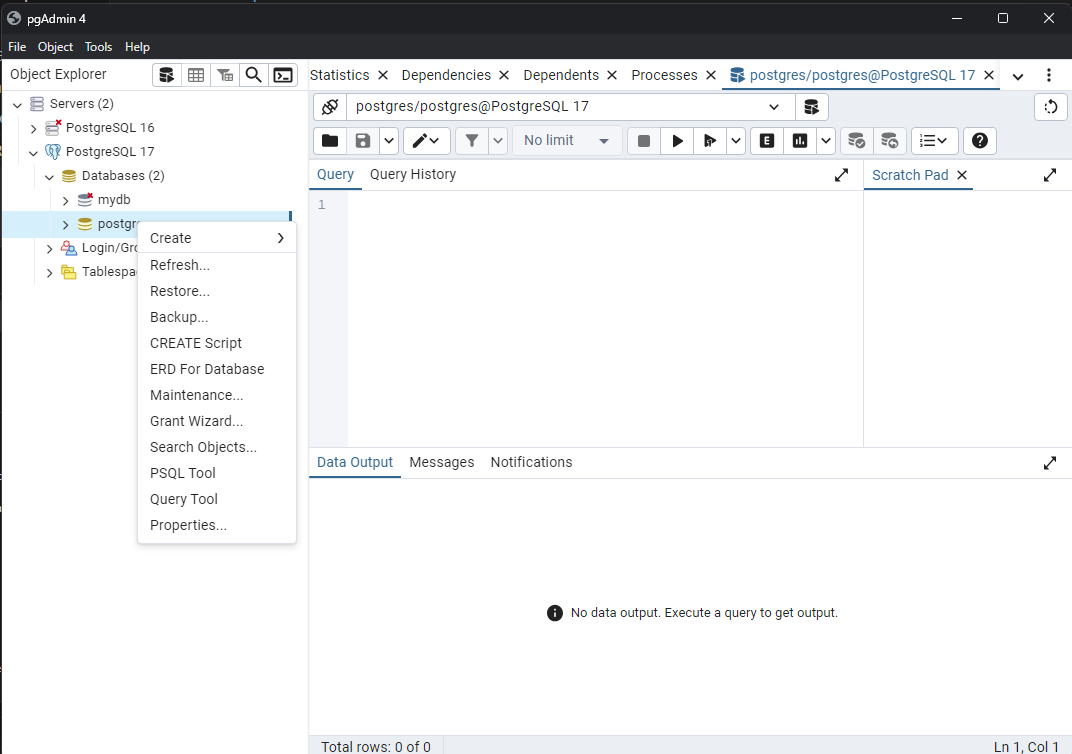Click the Commit transaction icon
This screenshot has width=1072, height=754.
pyautogui.click(x=857, y=141)
